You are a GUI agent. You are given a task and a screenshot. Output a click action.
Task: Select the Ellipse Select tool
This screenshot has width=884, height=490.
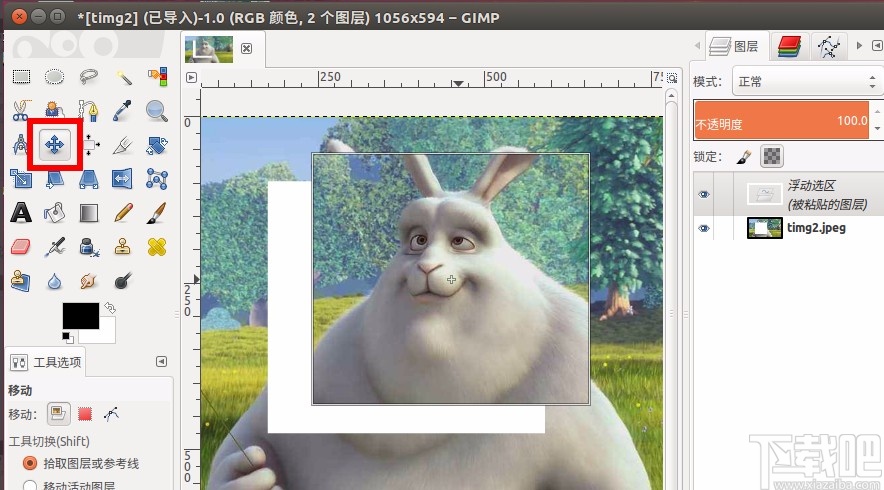(54, 77)
